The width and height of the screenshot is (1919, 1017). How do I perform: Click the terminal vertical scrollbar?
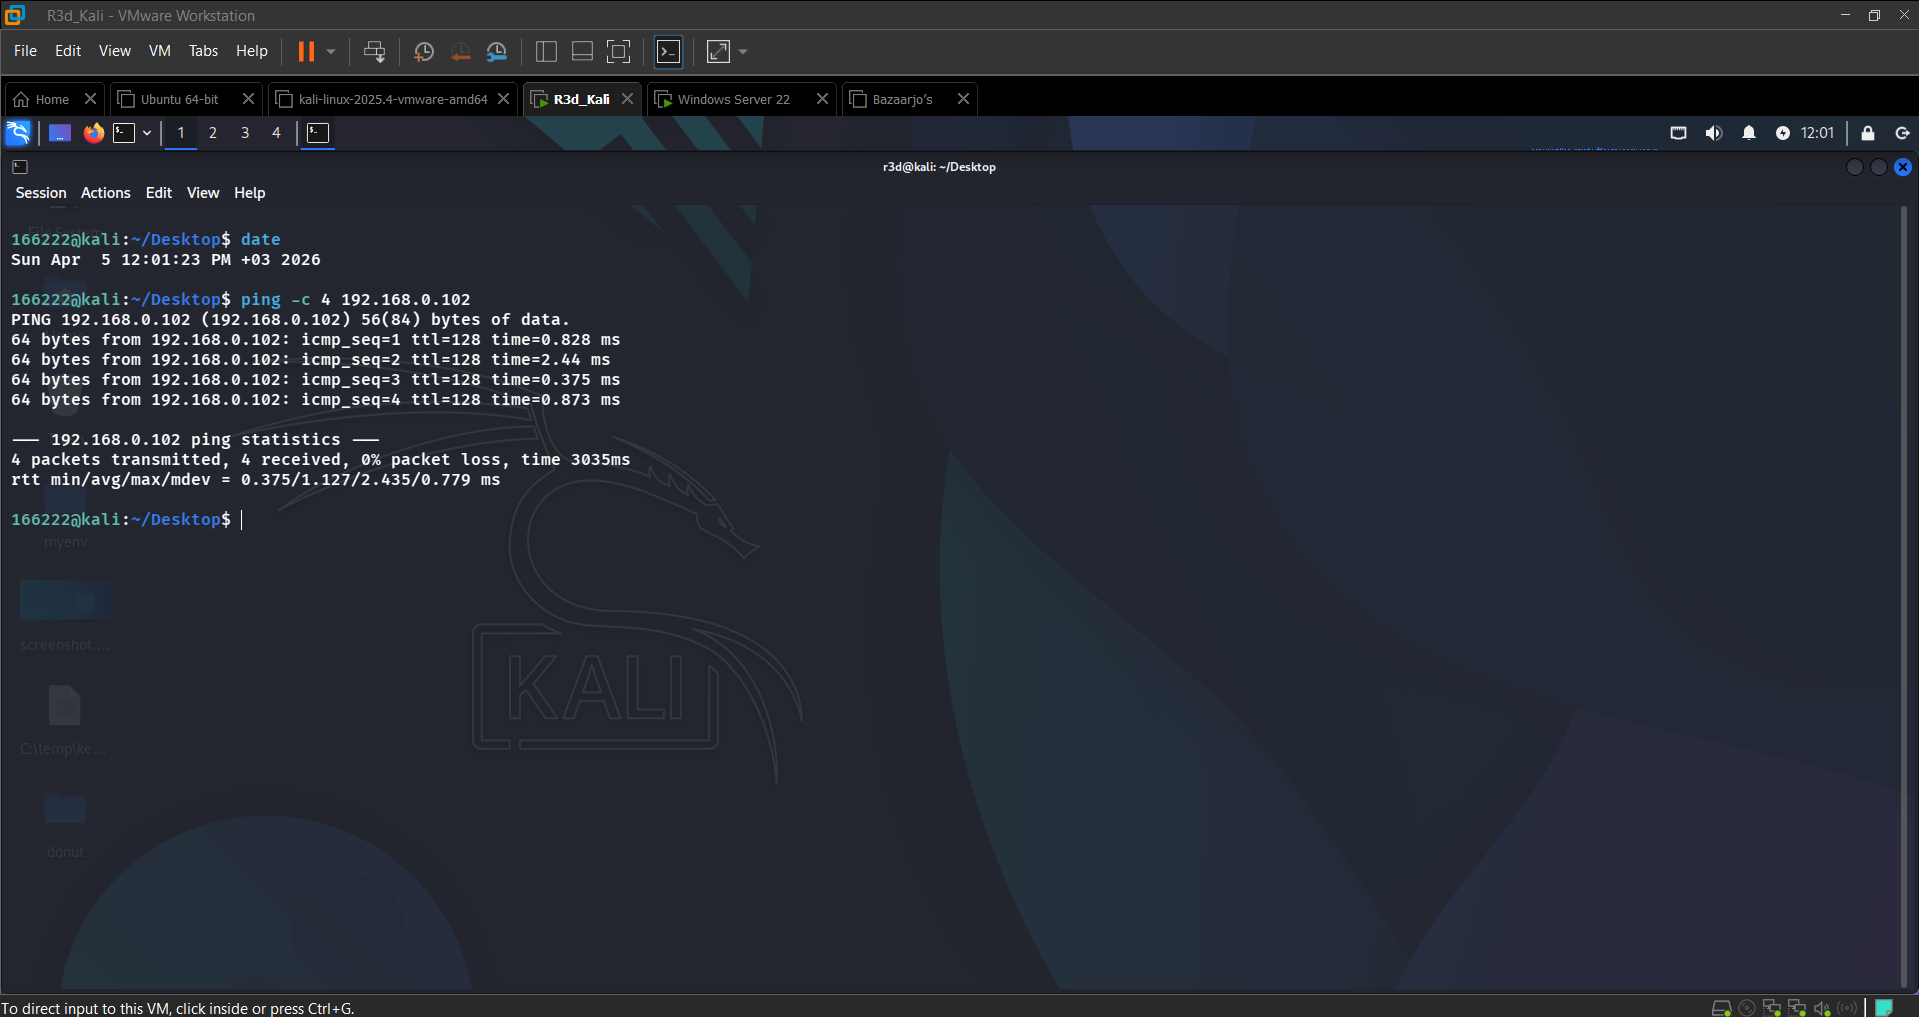point(1903,595)
